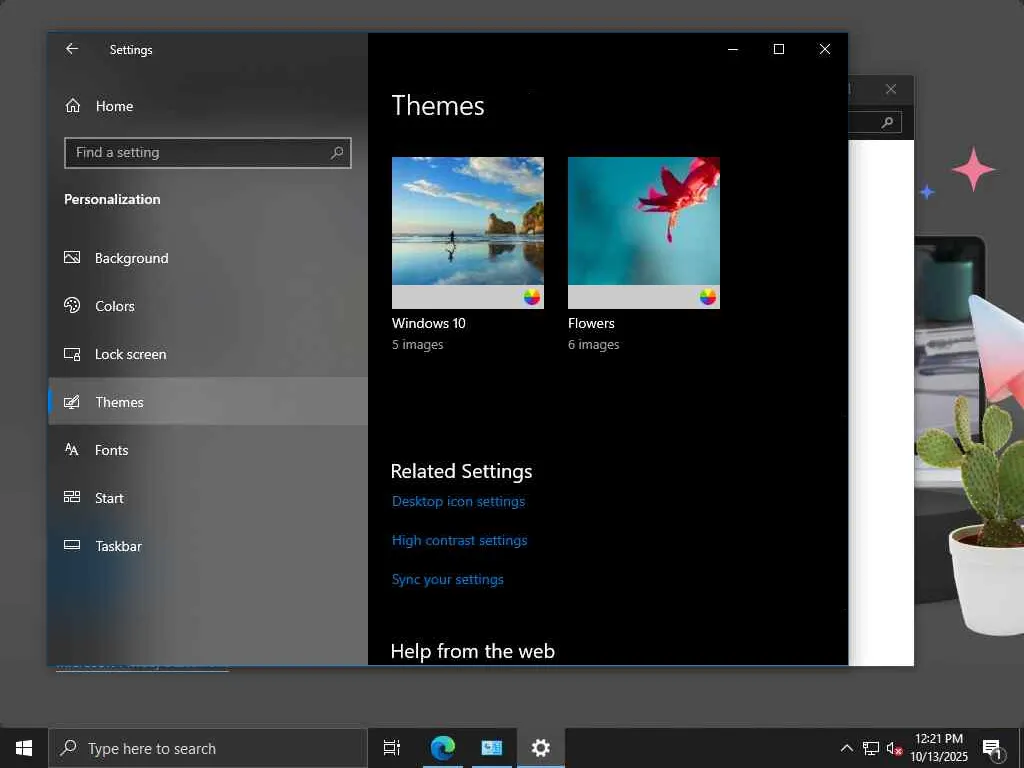Open High contrast settings link
The width and height of the screenshot is (1024, 768).
[x=459, y=541]
